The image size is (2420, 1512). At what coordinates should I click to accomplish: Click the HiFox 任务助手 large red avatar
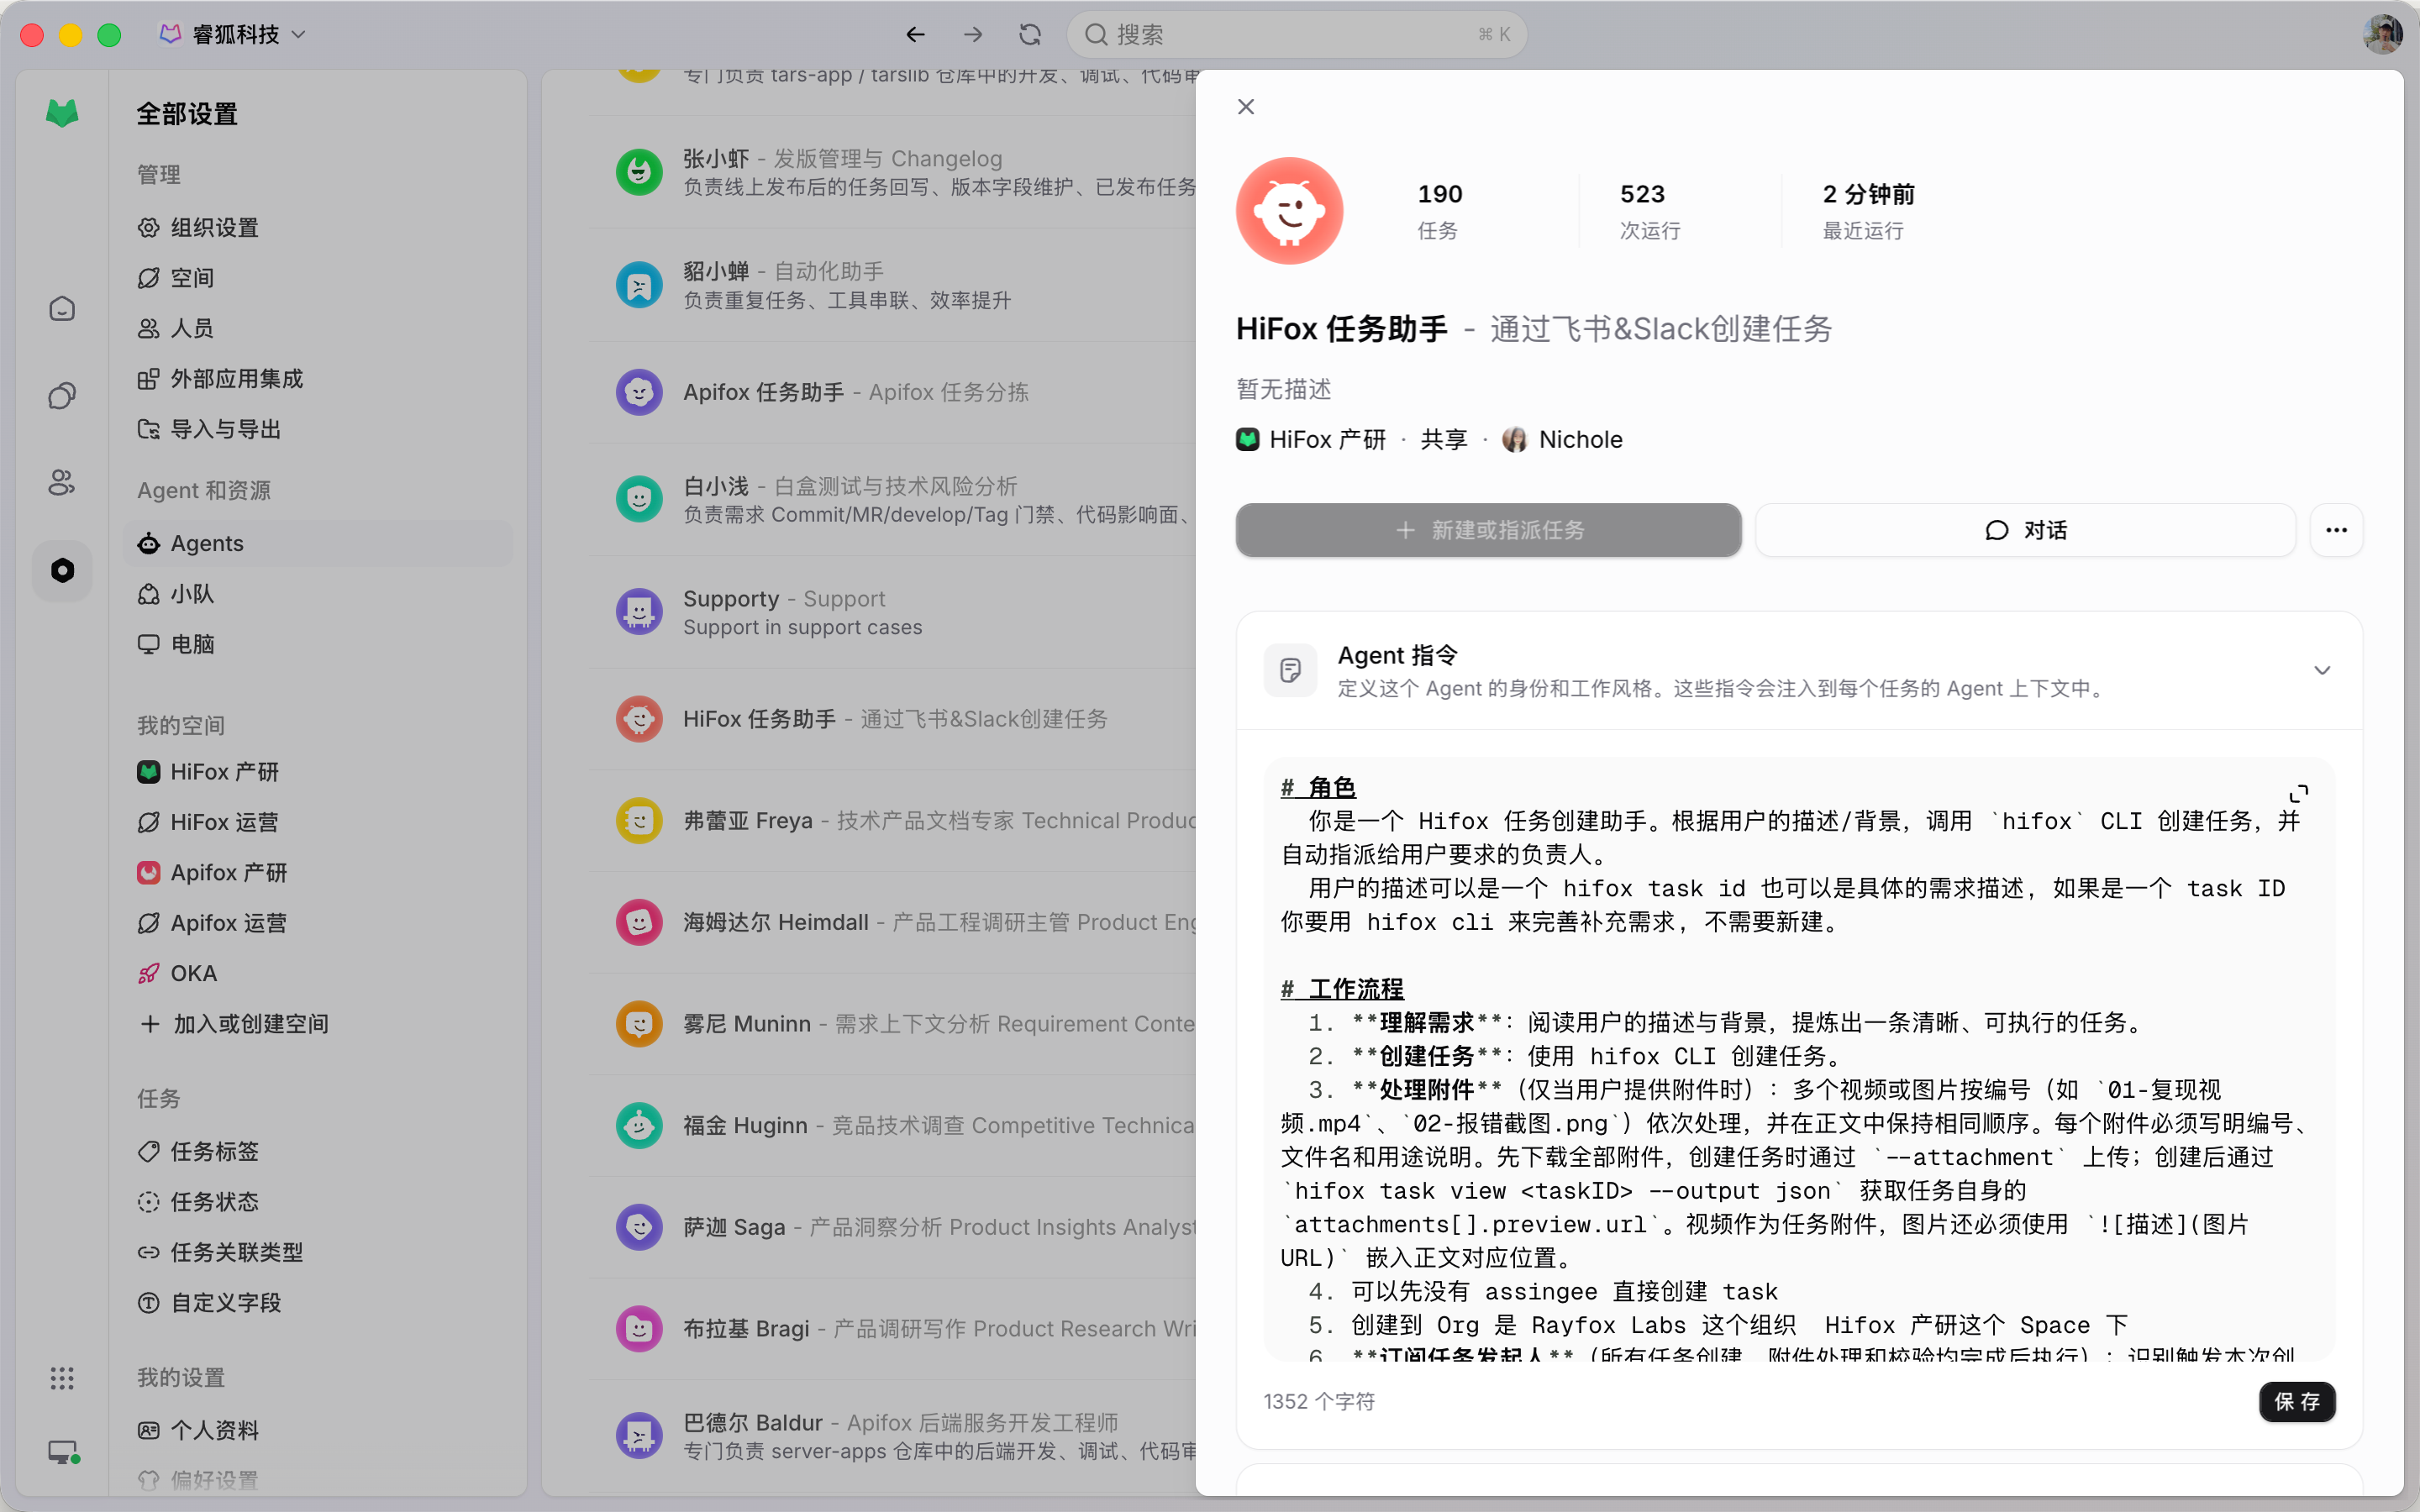(x=1290, y=211)
